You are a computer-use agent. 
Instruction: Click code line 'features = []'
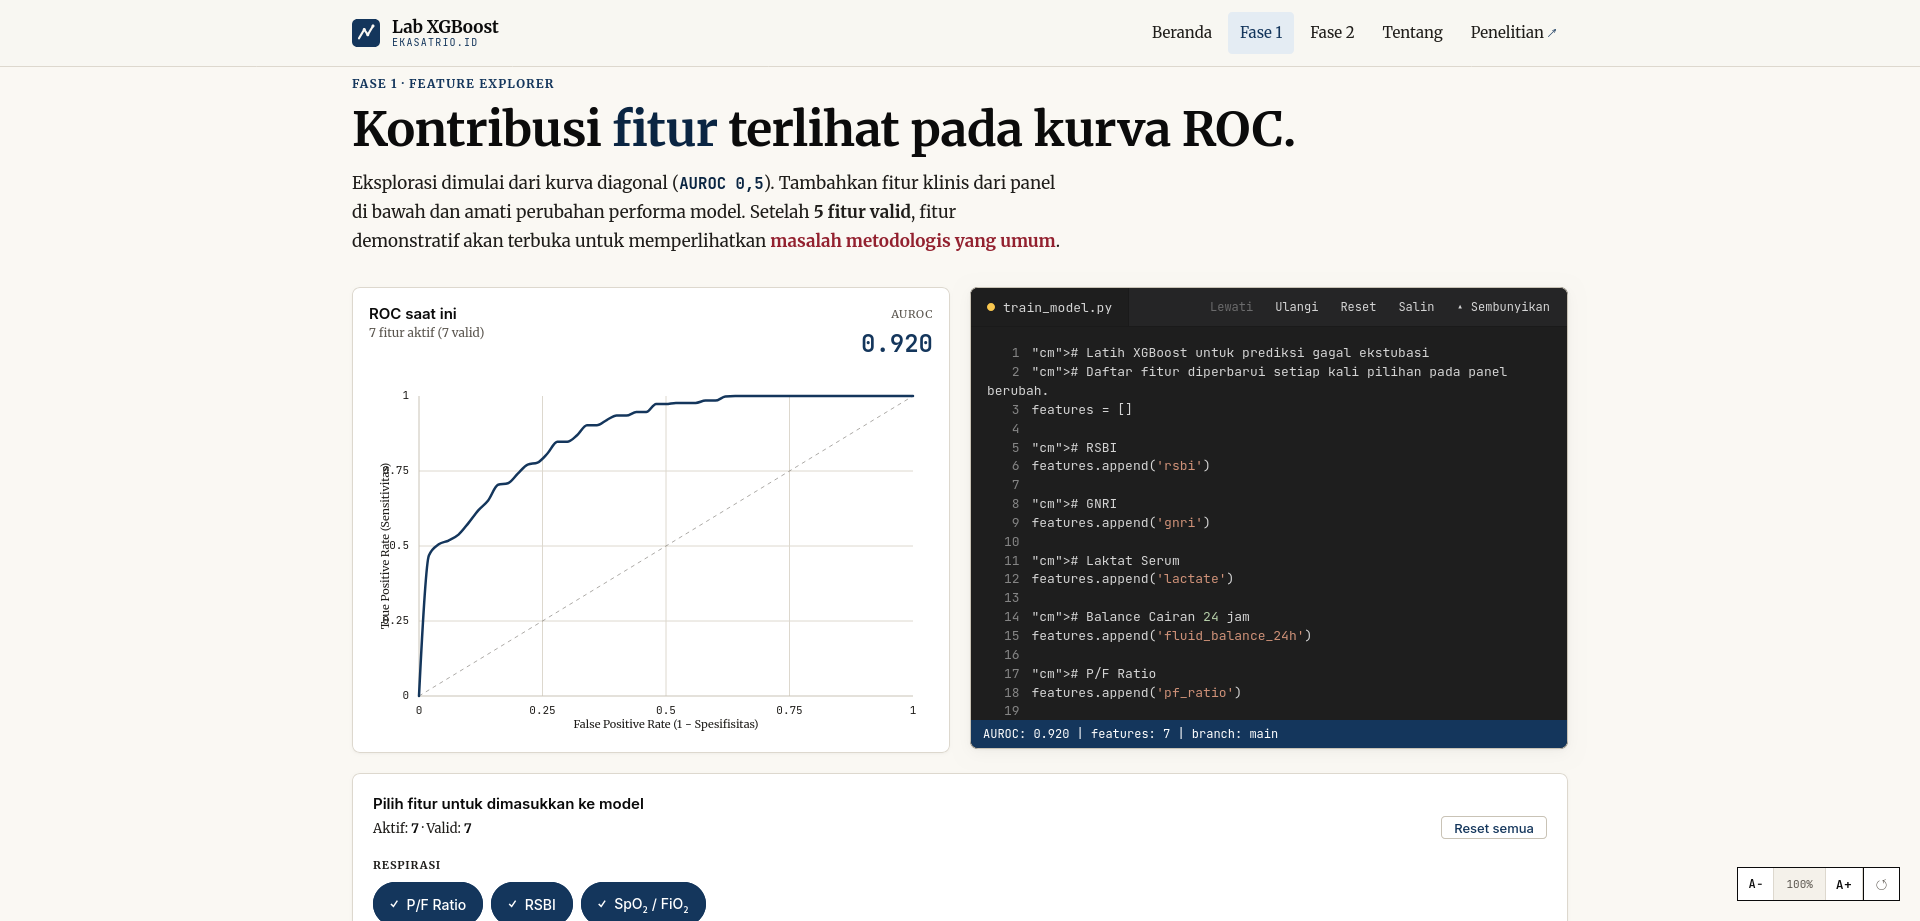[1082, 410]
